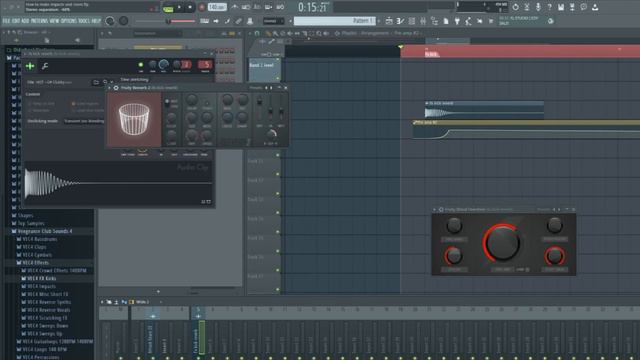Click the playlist draw pencil tool
The width and height of the screenshot is (640, 360).
[269, 33]
